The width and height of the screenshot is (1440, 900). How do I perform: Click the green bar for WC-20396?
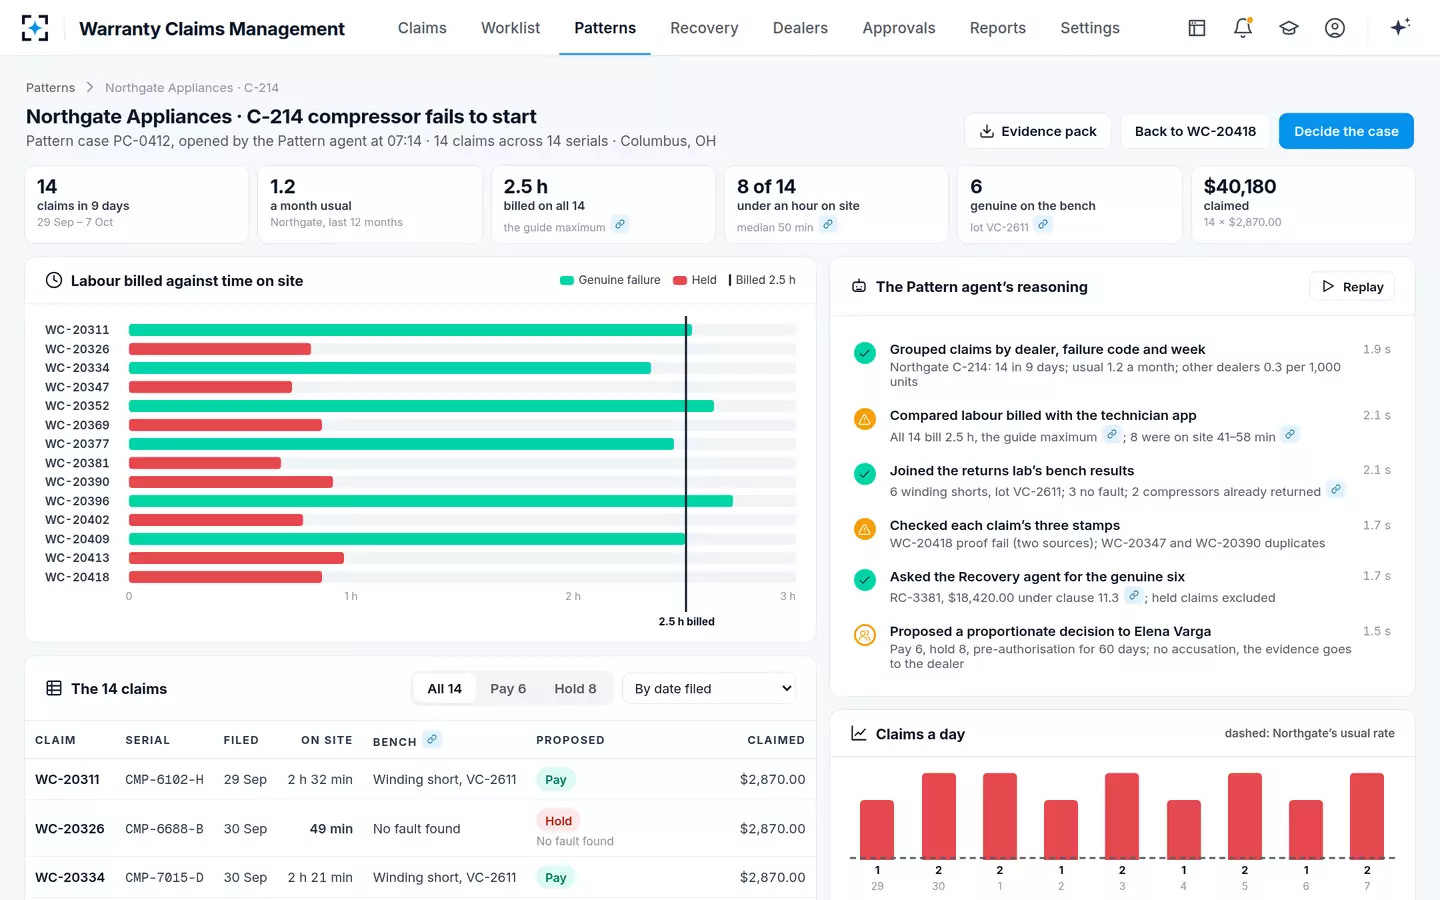point(431,501)
